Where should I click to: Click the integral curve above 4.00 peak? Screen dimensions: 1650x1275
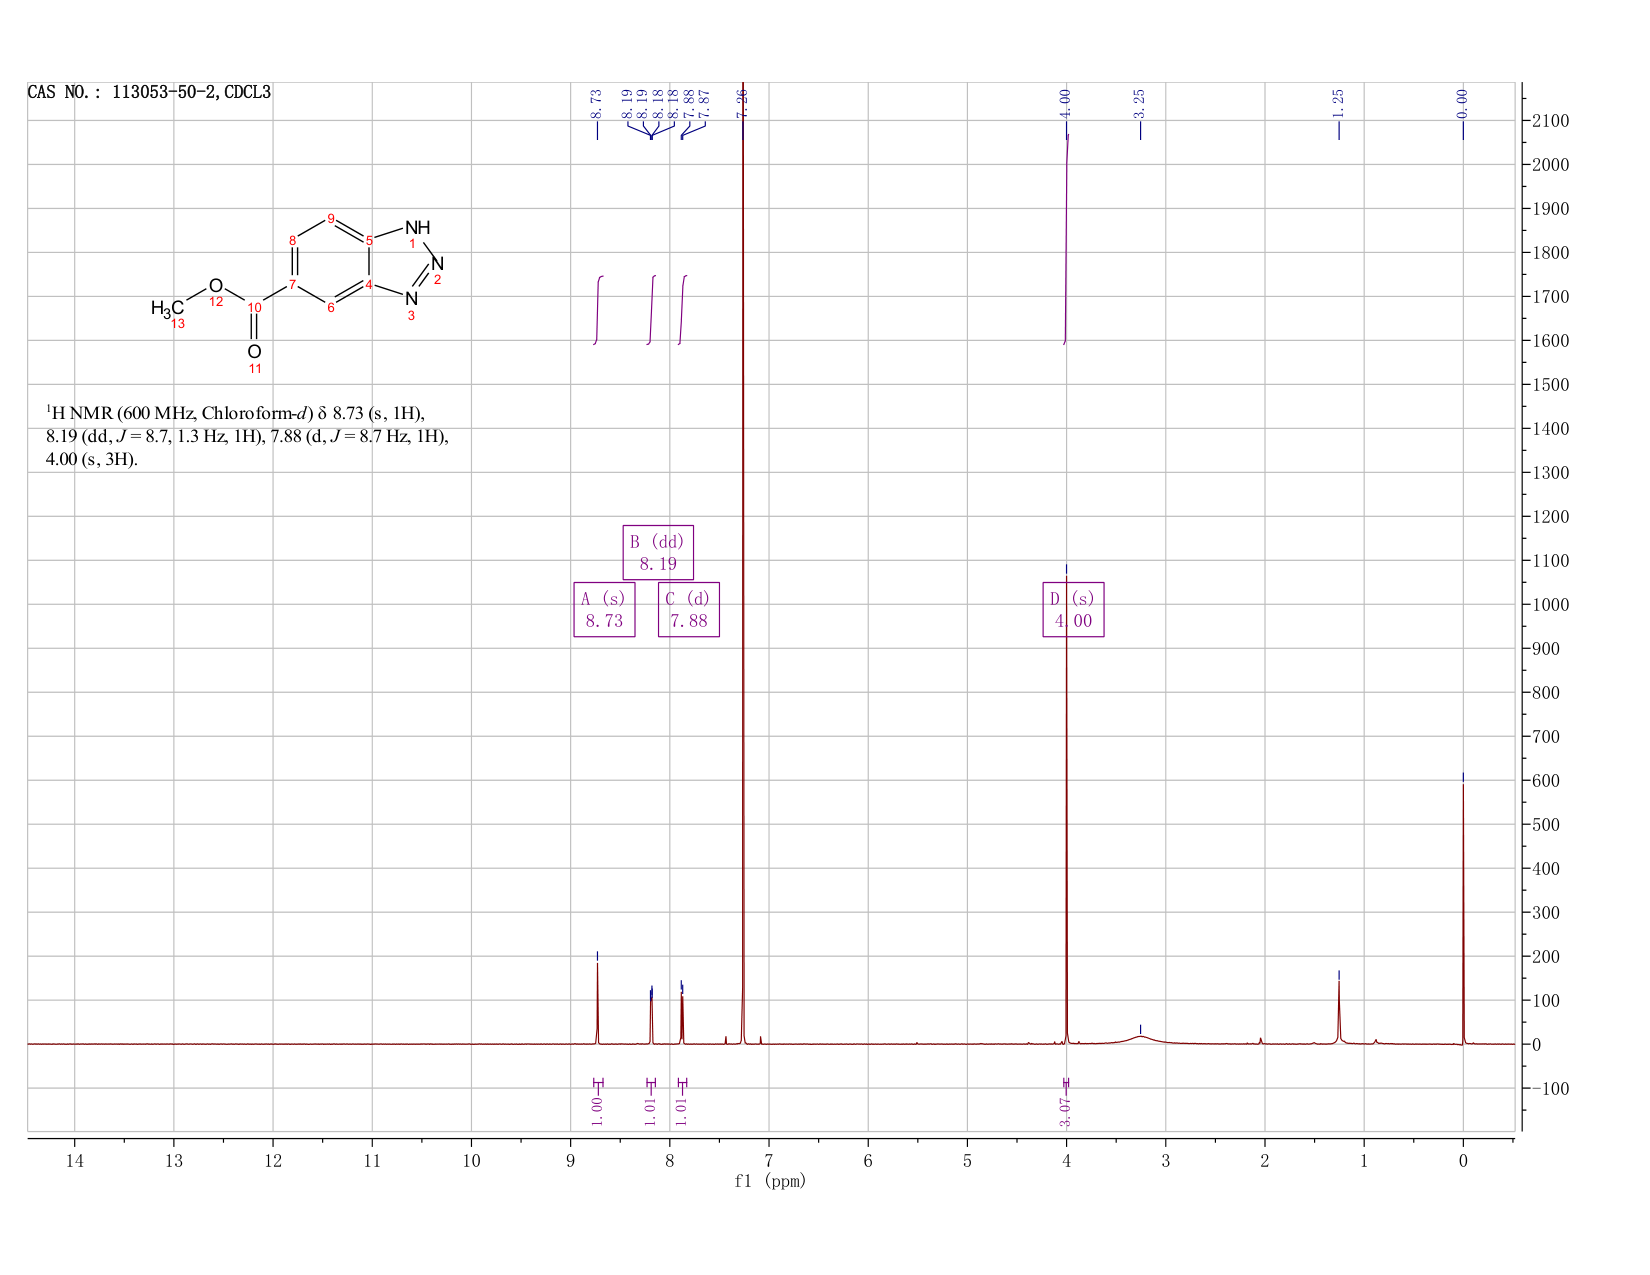click(1066, 240)
